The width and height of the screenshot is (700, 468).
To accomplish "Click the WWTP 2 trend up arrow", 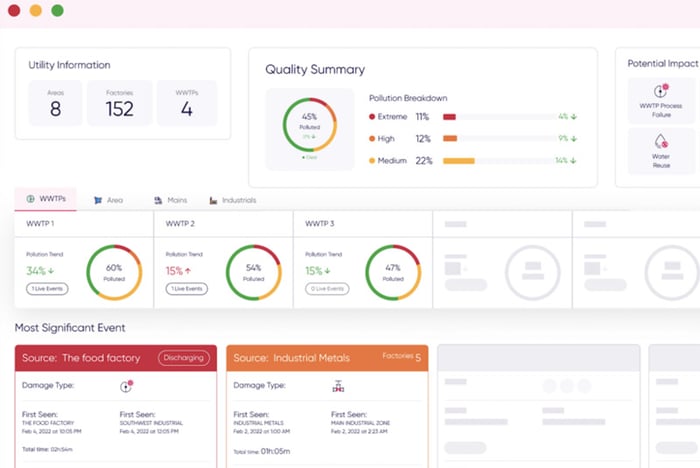I will tap(188, 271).
